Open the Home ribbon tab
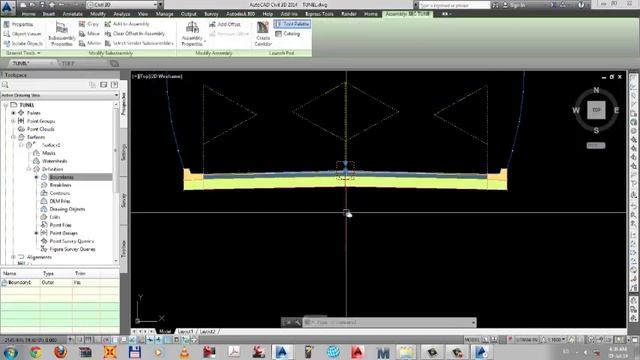This screenshot has width=640, height=360. [28, 14]
